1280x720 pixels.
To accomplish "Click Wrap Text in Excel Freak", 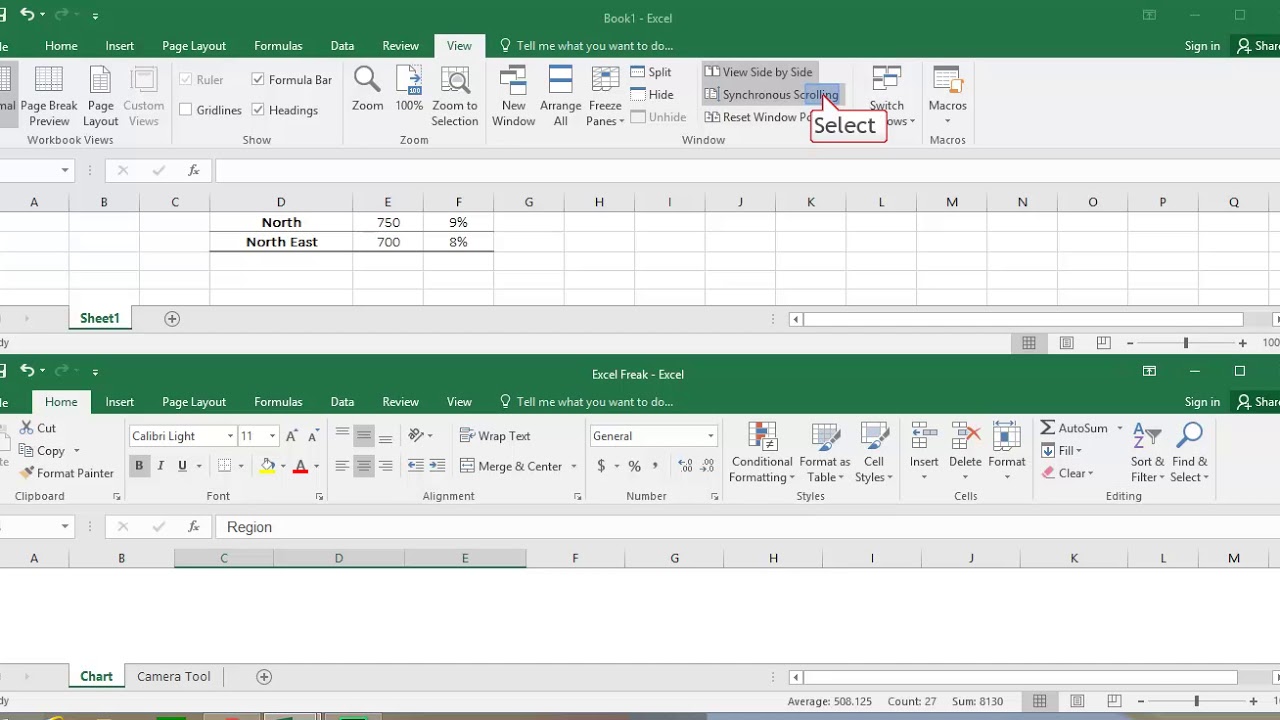I will point(495,436).
